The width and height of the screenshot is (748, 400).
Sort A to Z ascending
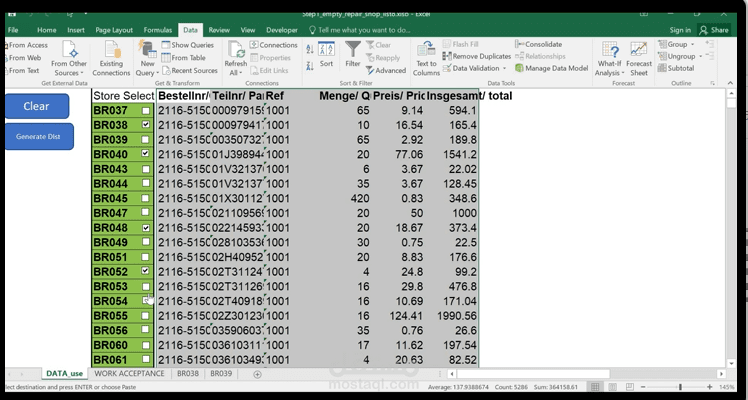[x=310, y=49]
